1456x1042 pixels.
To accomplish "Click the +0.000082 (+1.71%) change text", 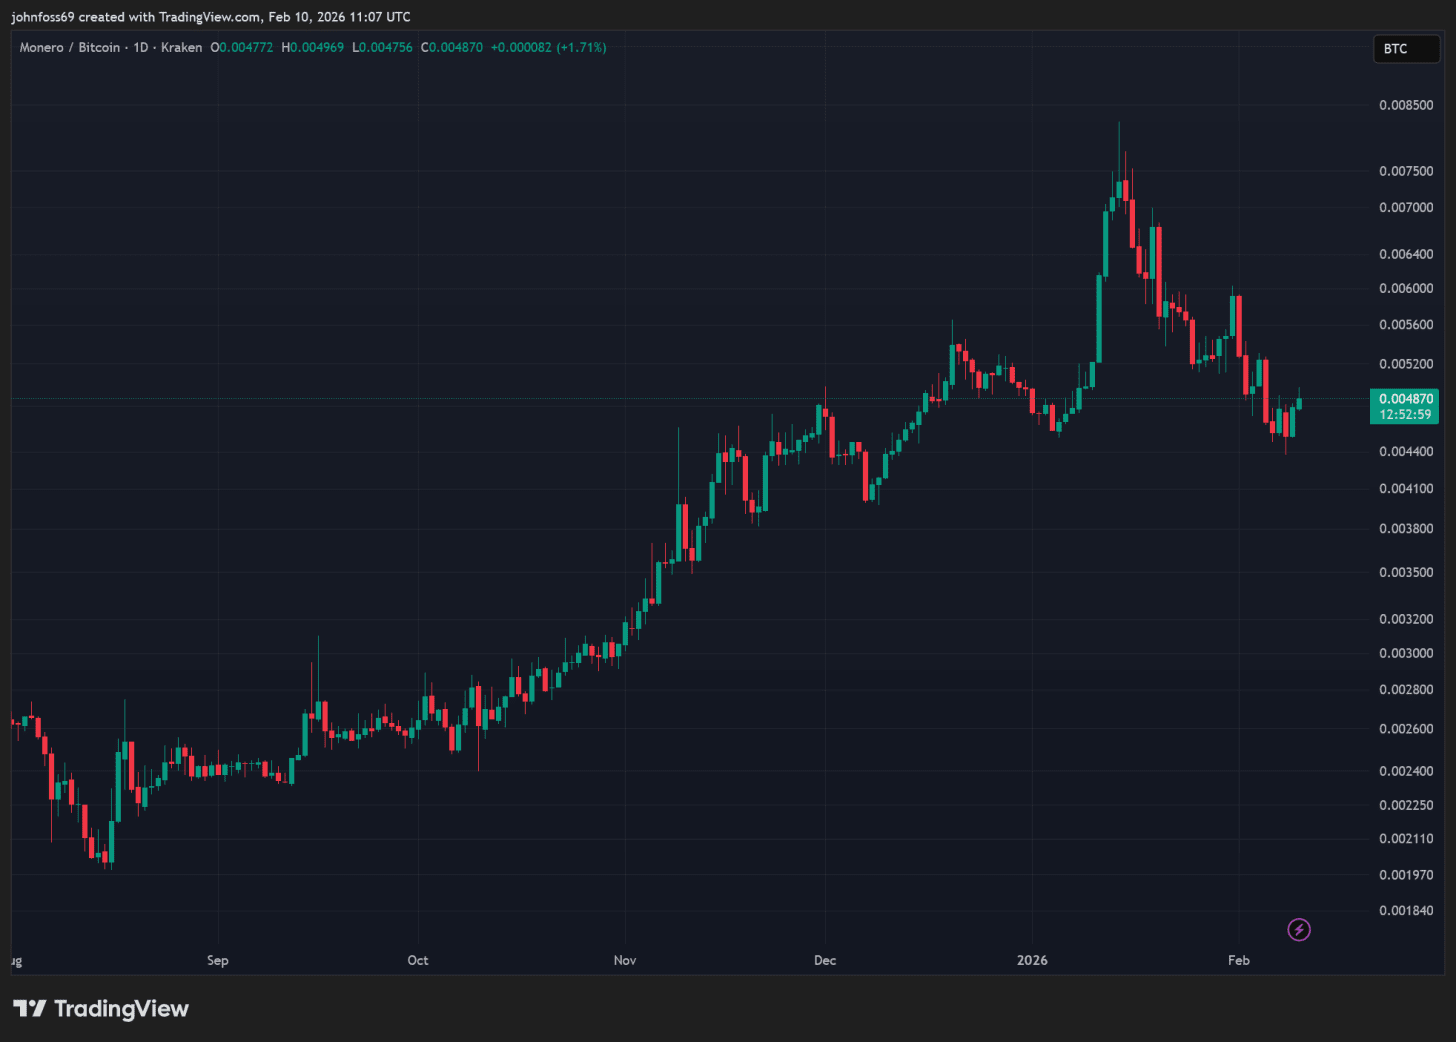I will coord(548,47).
